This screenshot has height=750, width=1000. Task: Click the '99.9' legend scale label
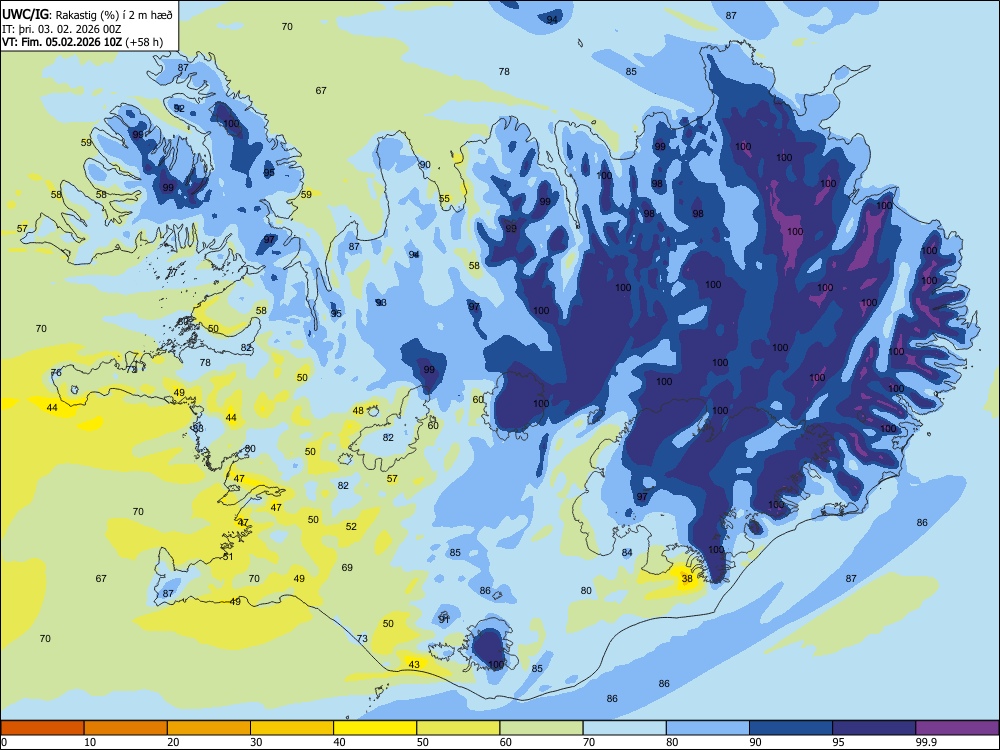926,742
